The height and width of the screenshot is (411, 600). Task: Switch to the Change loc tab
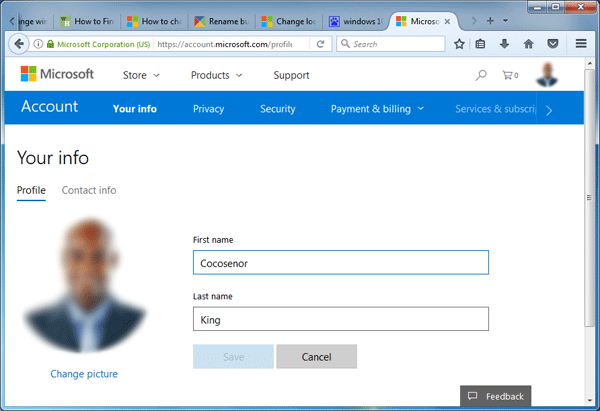(x=289, y=21)
